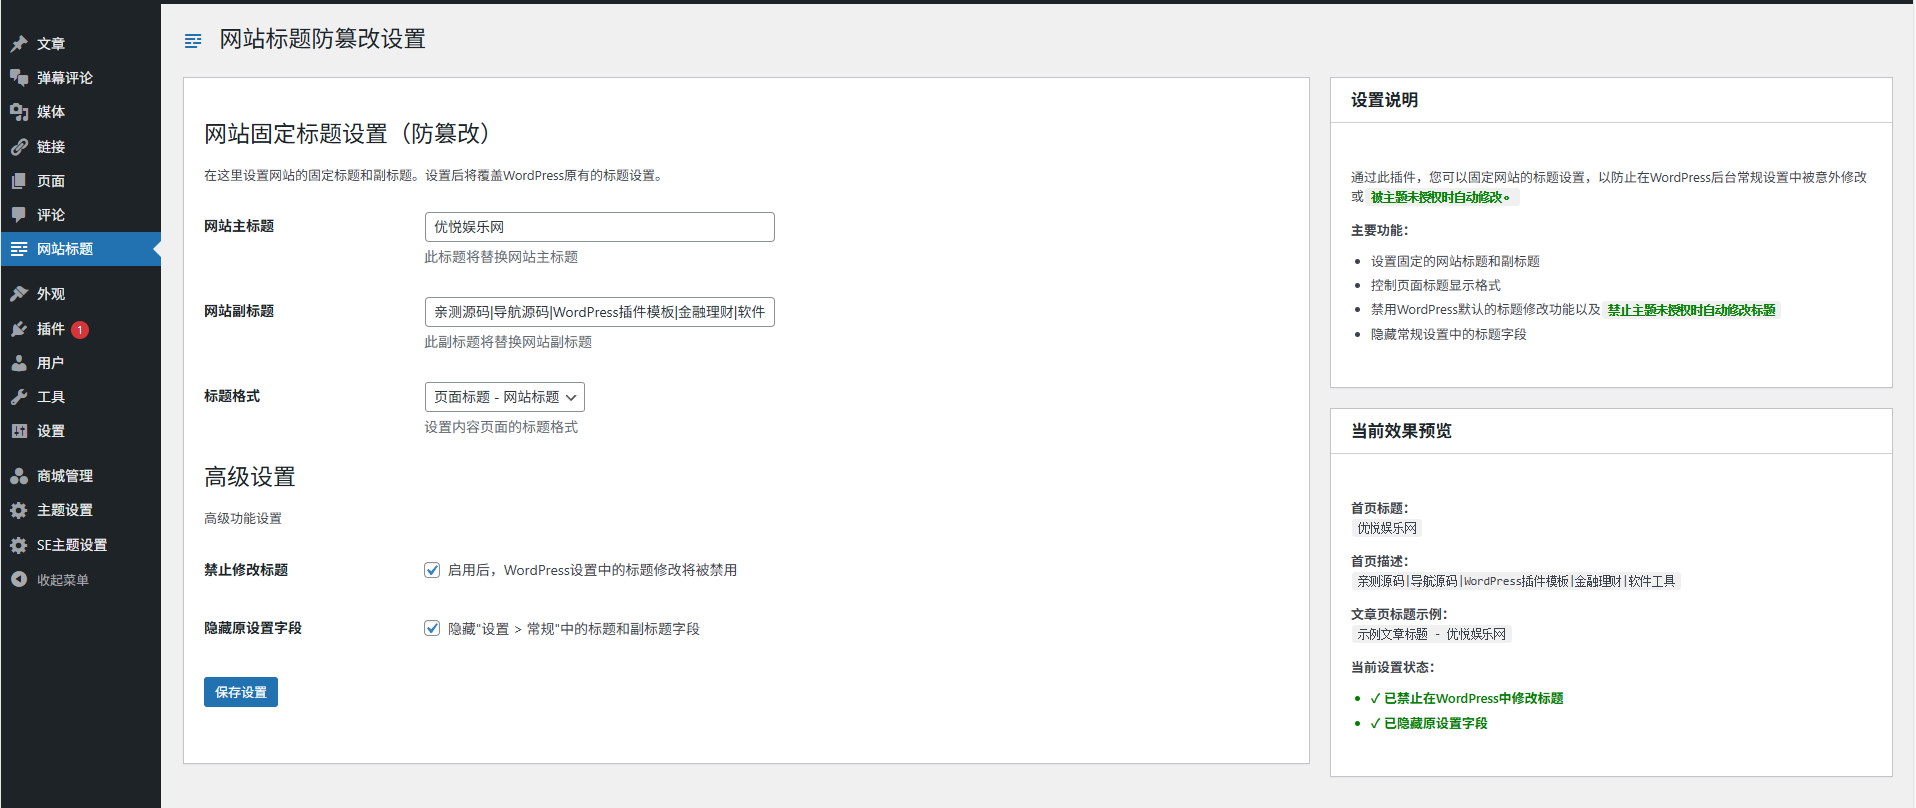This screenshot has width=1916, height=808.
Task: Go to 商城管理 in the sidebar
Action: click(65, 476)
